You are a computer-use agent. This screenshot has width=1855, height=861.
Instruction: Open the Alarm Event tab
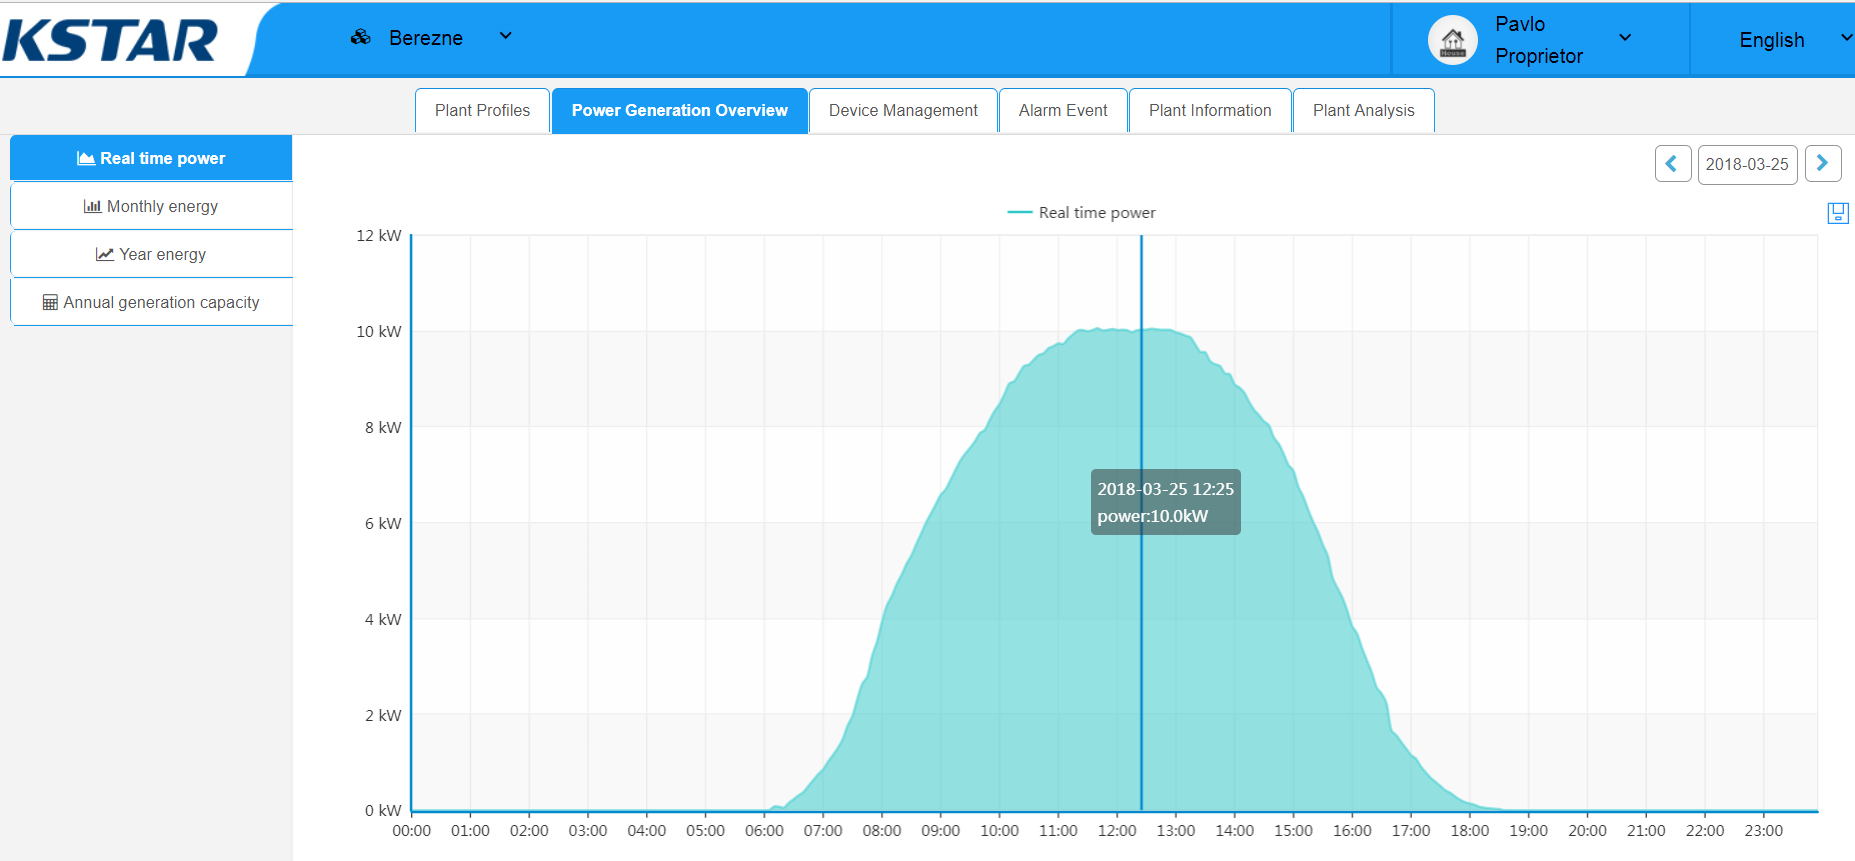tap(1063, 110)
